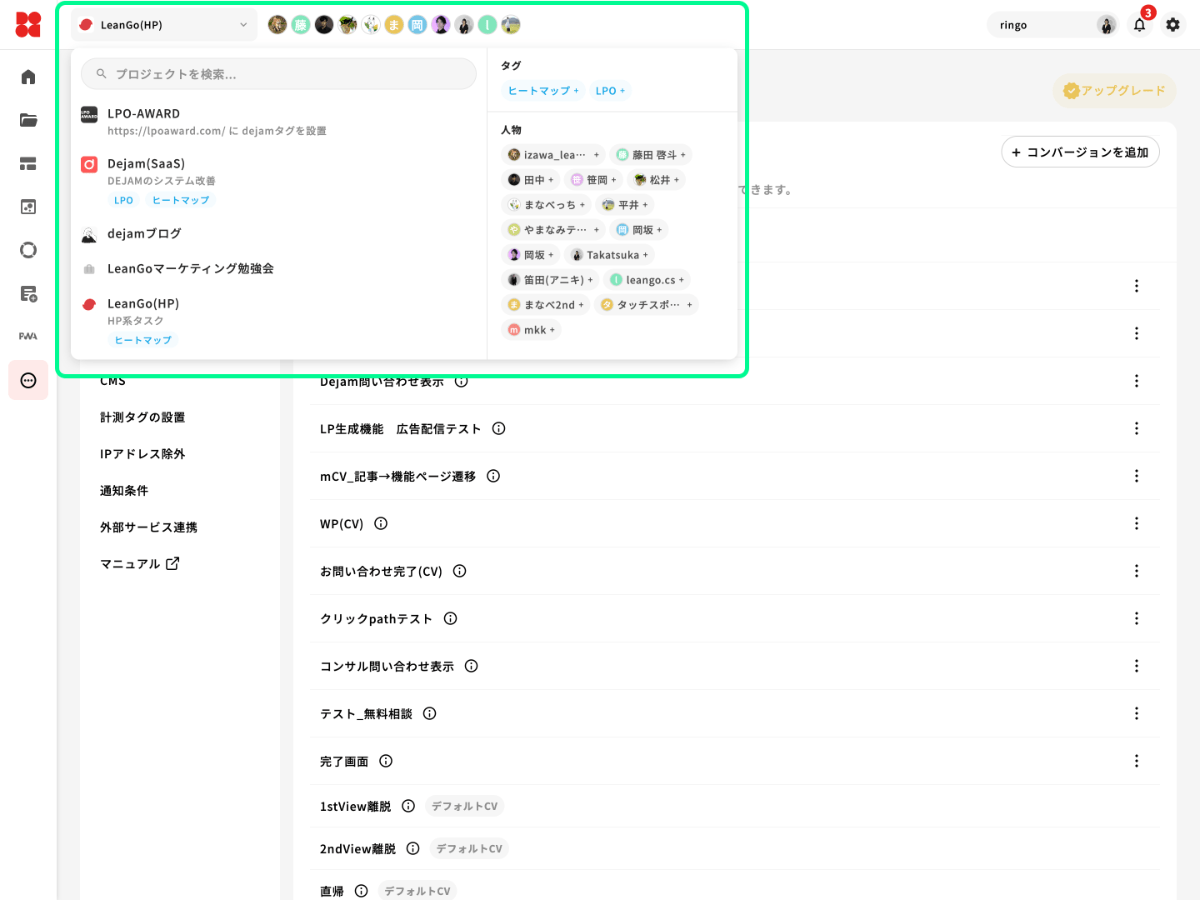The height and width of the screenshot is (900, 1200).
Task: Add person filter 田中
Action: click(x=530, y=180)
